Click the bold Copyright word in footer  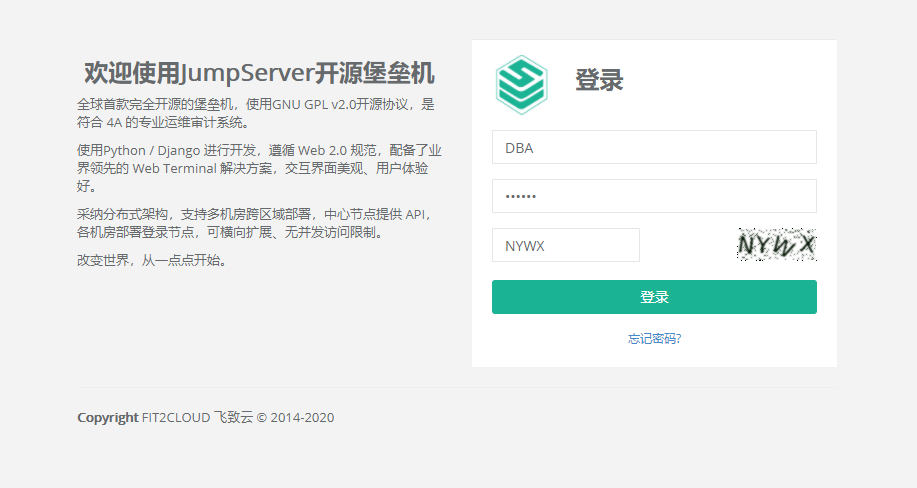(107, 418)
